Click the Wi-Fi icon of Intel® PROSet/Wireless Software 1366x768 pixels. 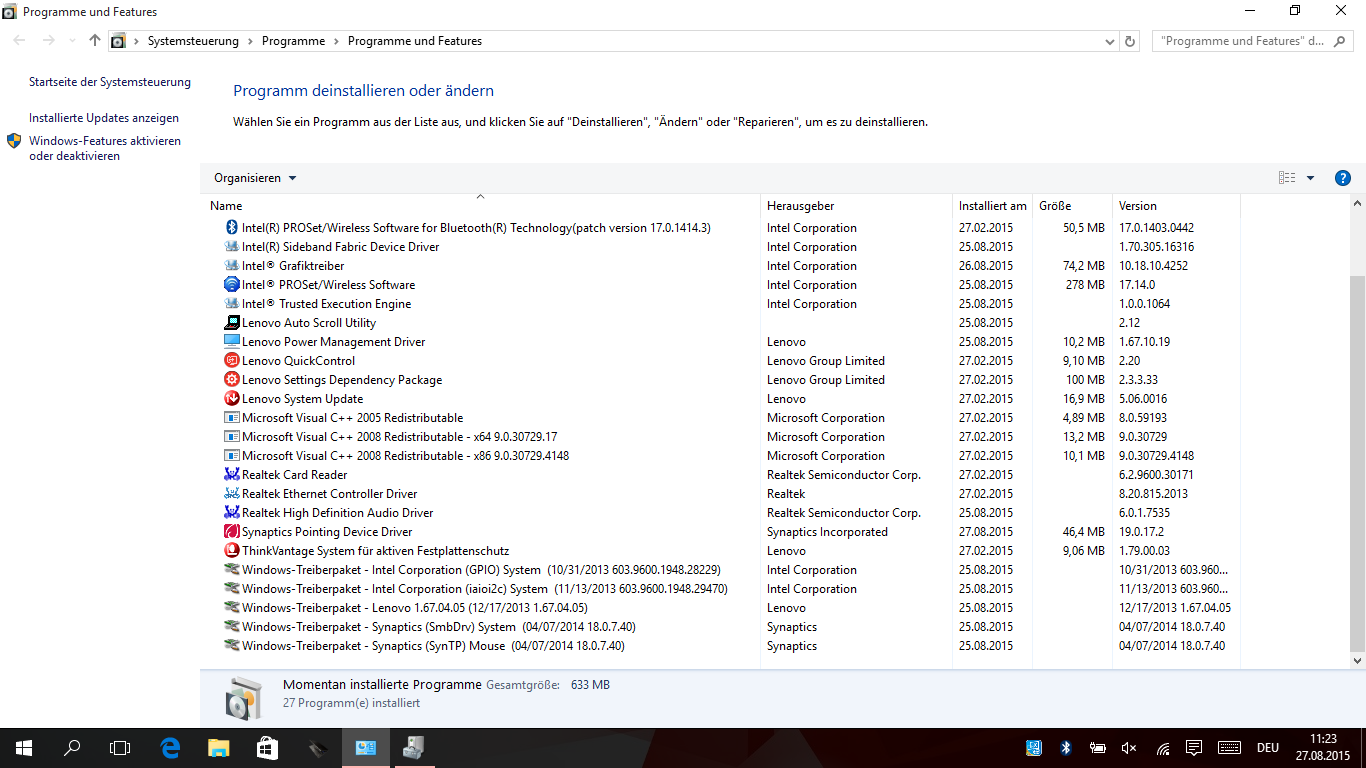[x=232, y=285]
